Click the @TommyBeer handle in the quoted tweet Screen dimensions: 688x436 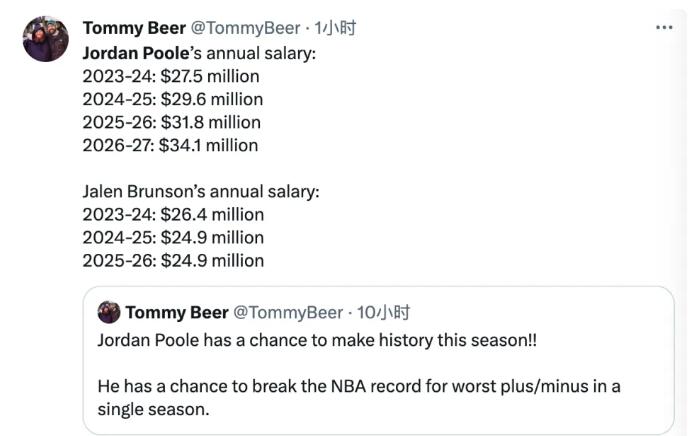[x=288, y=313]
